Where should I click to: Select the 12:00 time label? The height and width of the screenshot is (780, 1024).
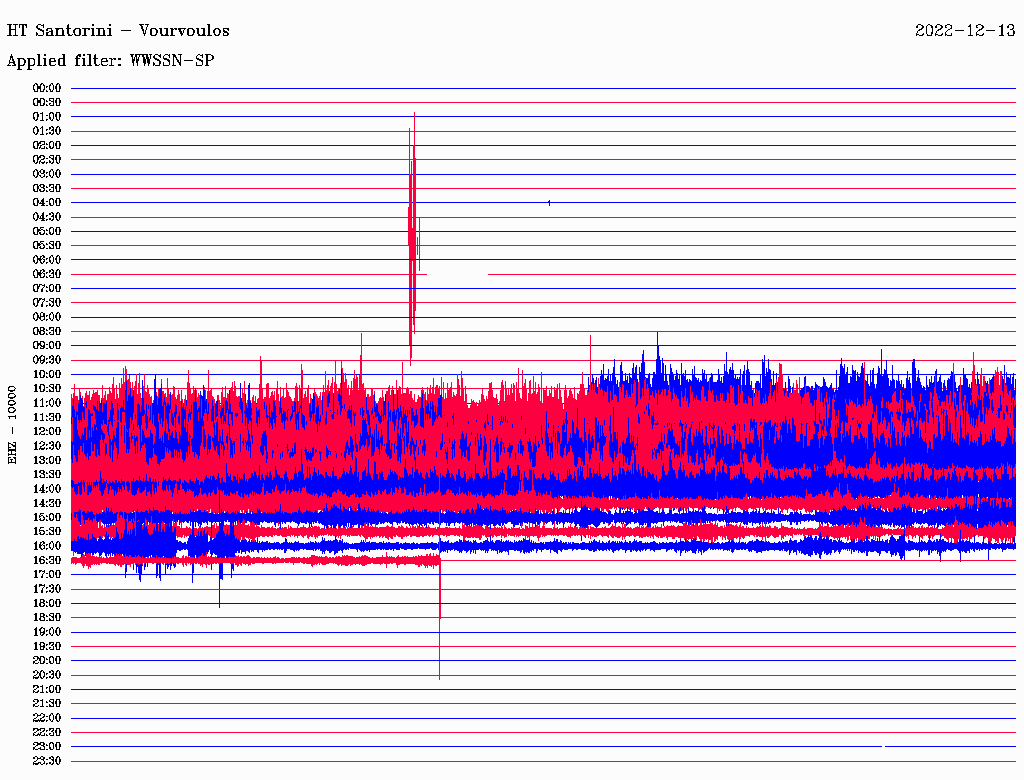[x=47, y=431]
